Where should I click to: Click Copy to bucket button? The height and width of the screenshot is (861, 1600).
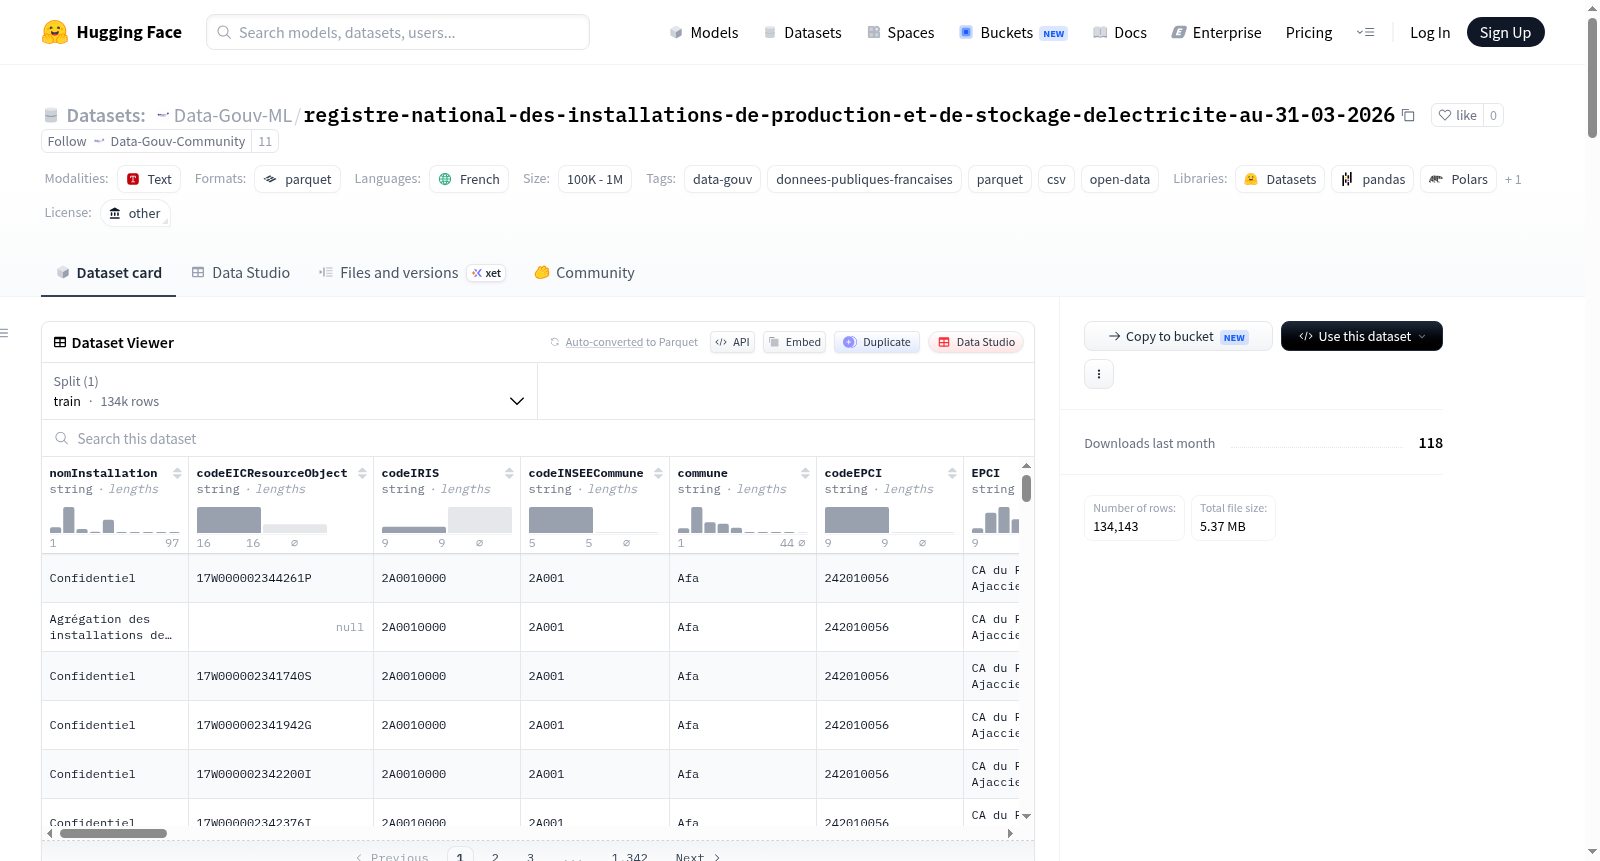1178,336
